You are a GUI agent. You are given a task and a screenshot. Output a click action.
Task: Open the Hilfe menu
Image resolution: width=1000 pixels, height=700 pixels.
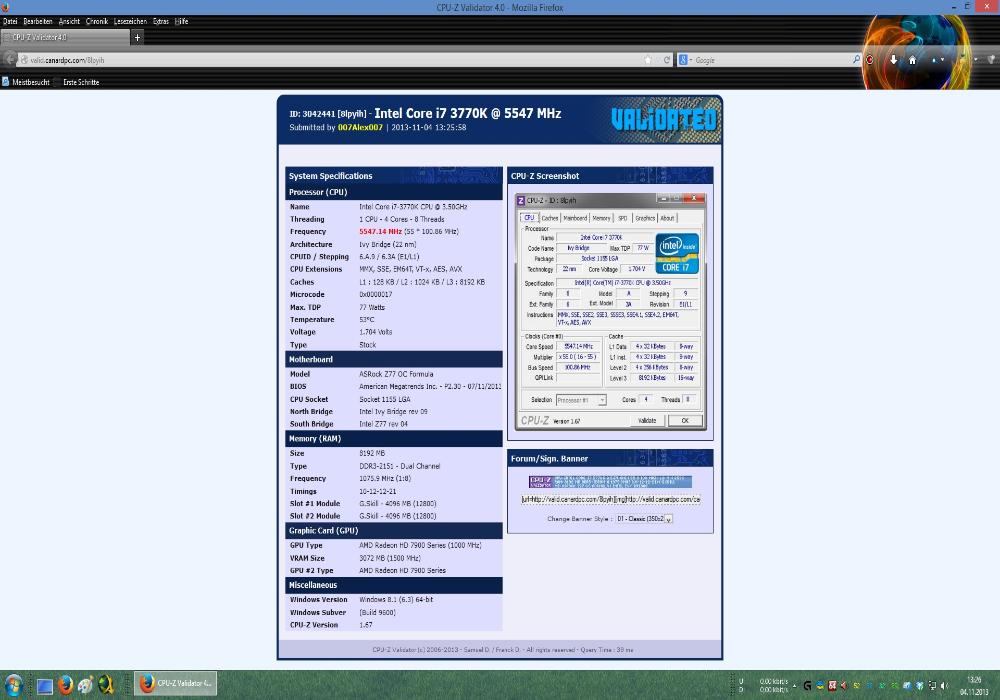click(182, 21)
